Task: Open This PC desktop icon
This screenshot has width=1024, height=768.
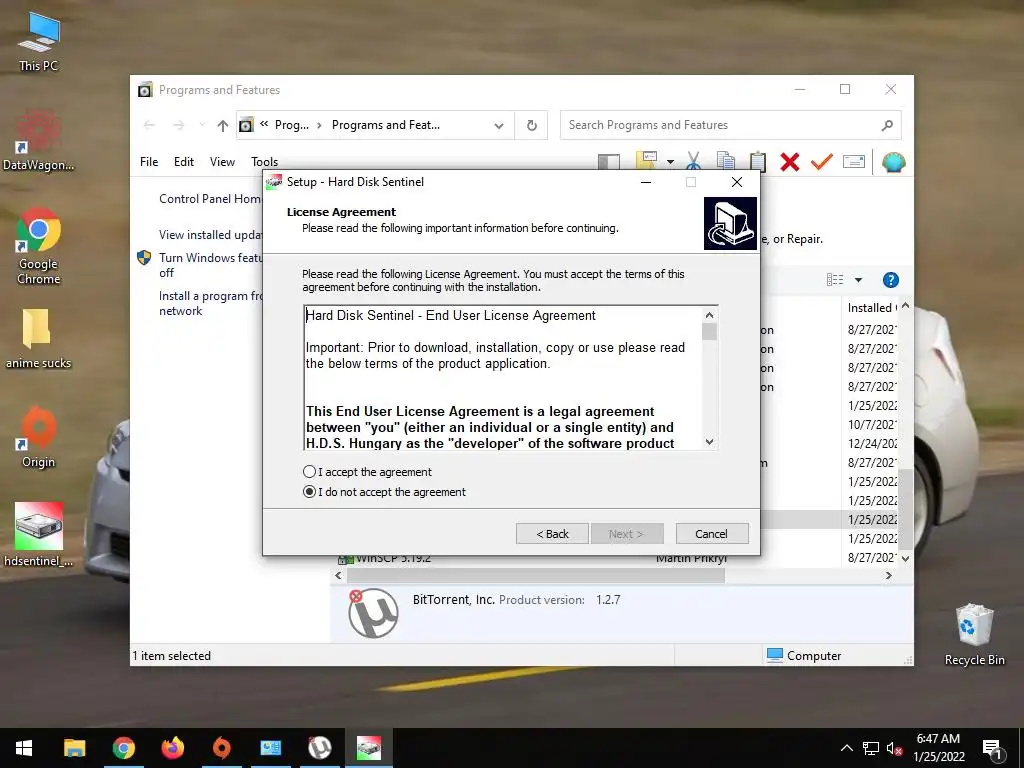Action: (x=39, y=42)
